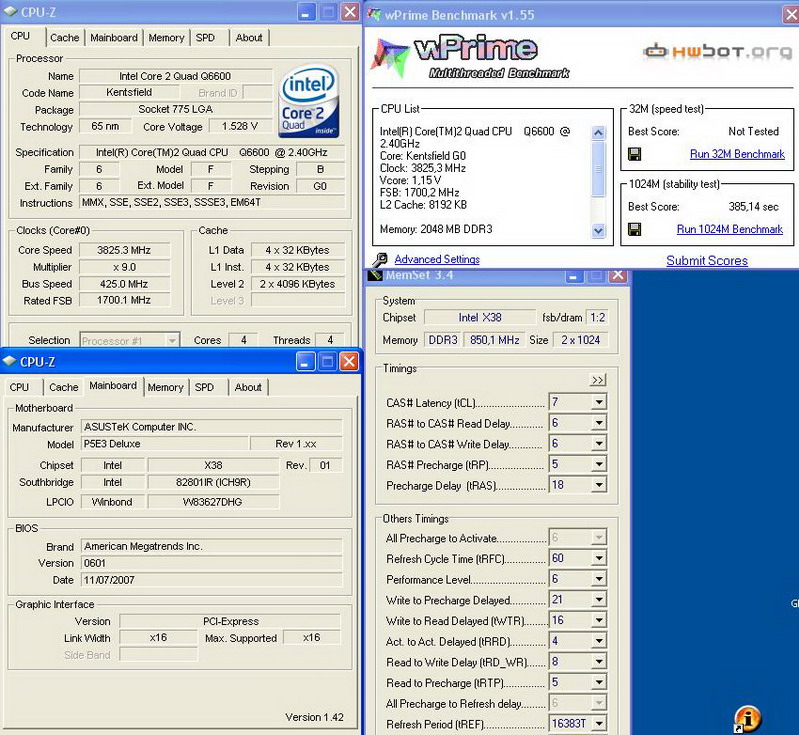This screenshot has width=799, height=735.
Task: Open About tab in lower CPU-Z window
Action: tap(248, 387)
